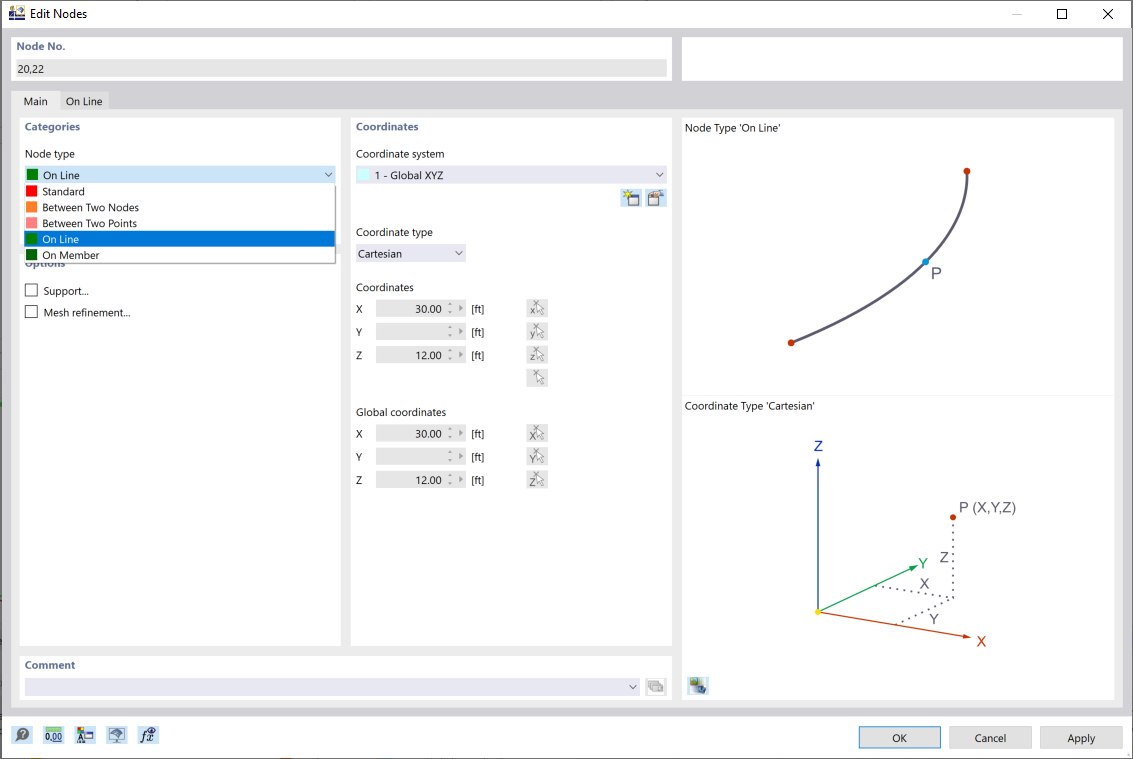Switch to the On Line tab

tap(84, 101)
